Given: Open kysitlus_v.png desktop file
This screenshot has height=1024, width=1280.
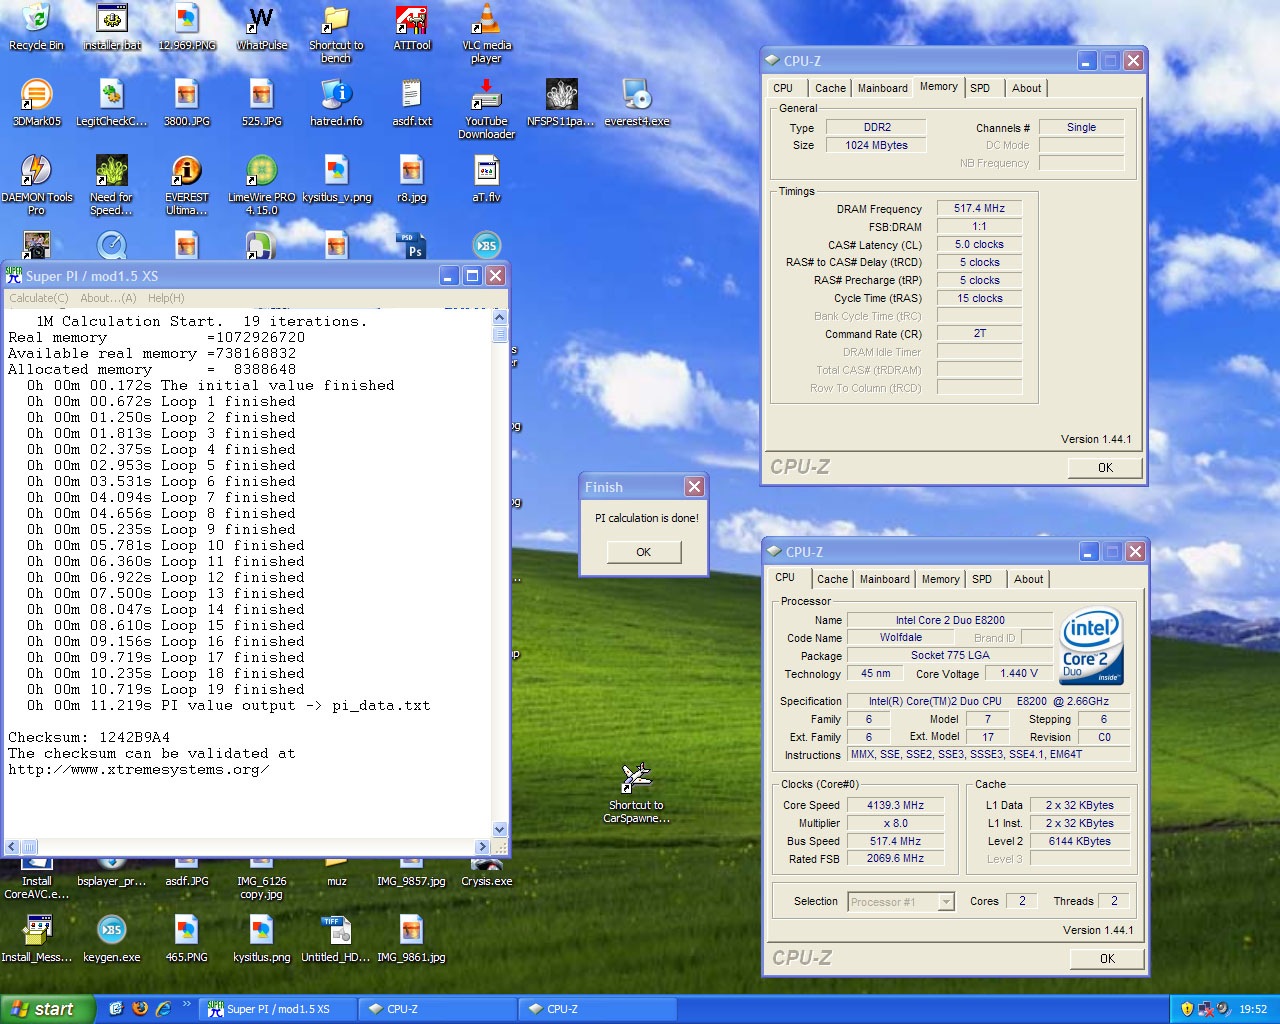Looking at the screenshot, I should [x=336, y=179].
